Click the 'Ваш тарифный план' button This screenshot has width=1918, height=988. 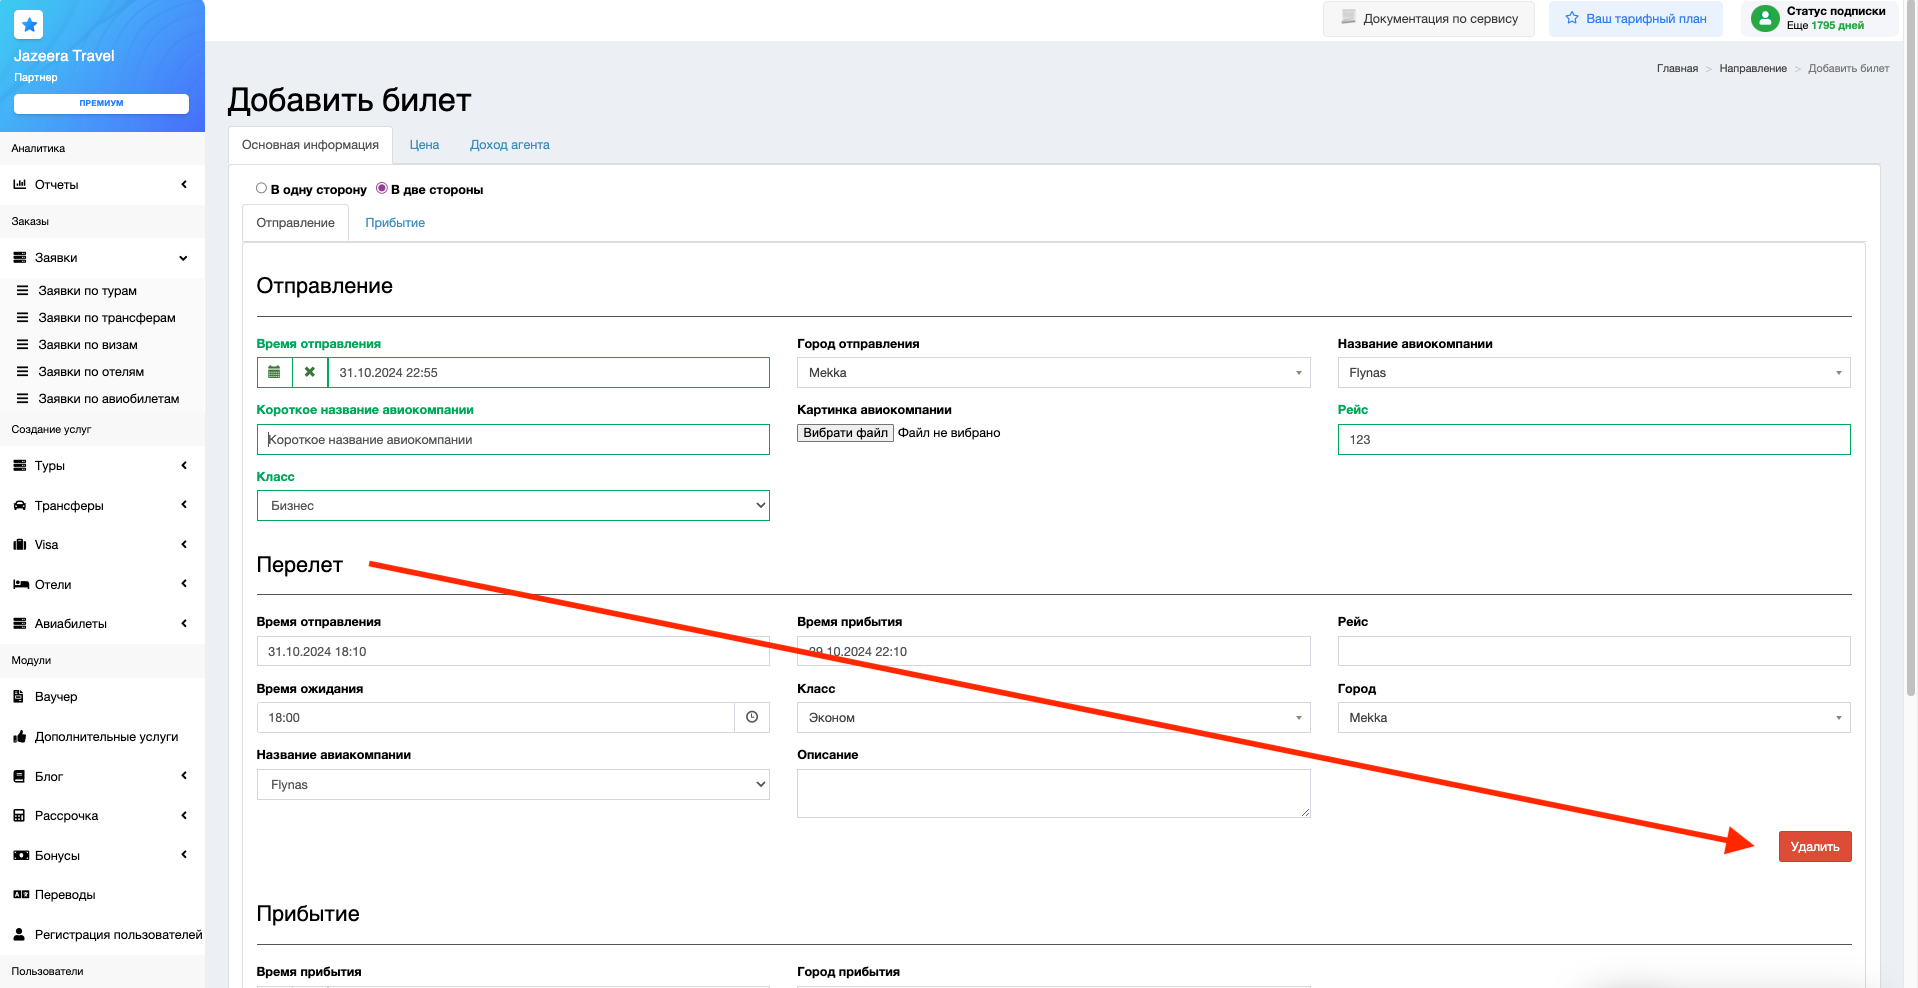[1636, 19]
